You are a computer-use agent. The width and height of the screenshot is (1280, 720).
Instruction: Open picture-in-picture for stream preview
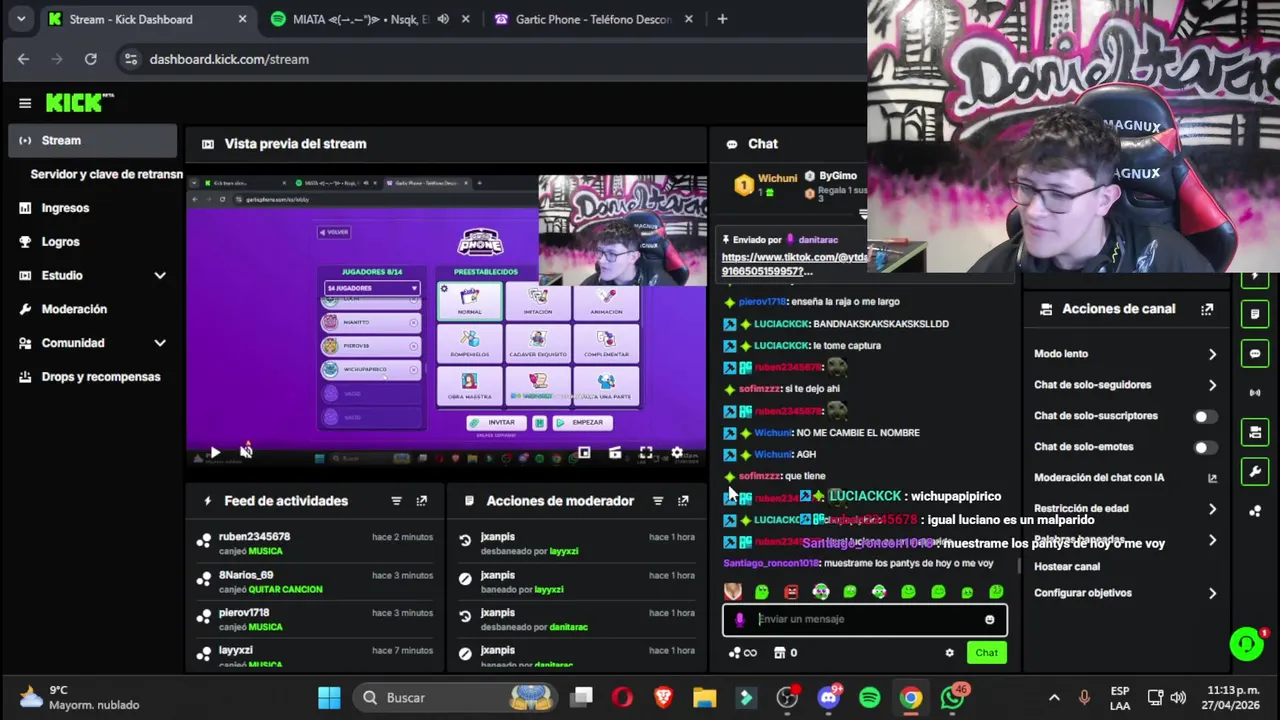click(584, 453)
